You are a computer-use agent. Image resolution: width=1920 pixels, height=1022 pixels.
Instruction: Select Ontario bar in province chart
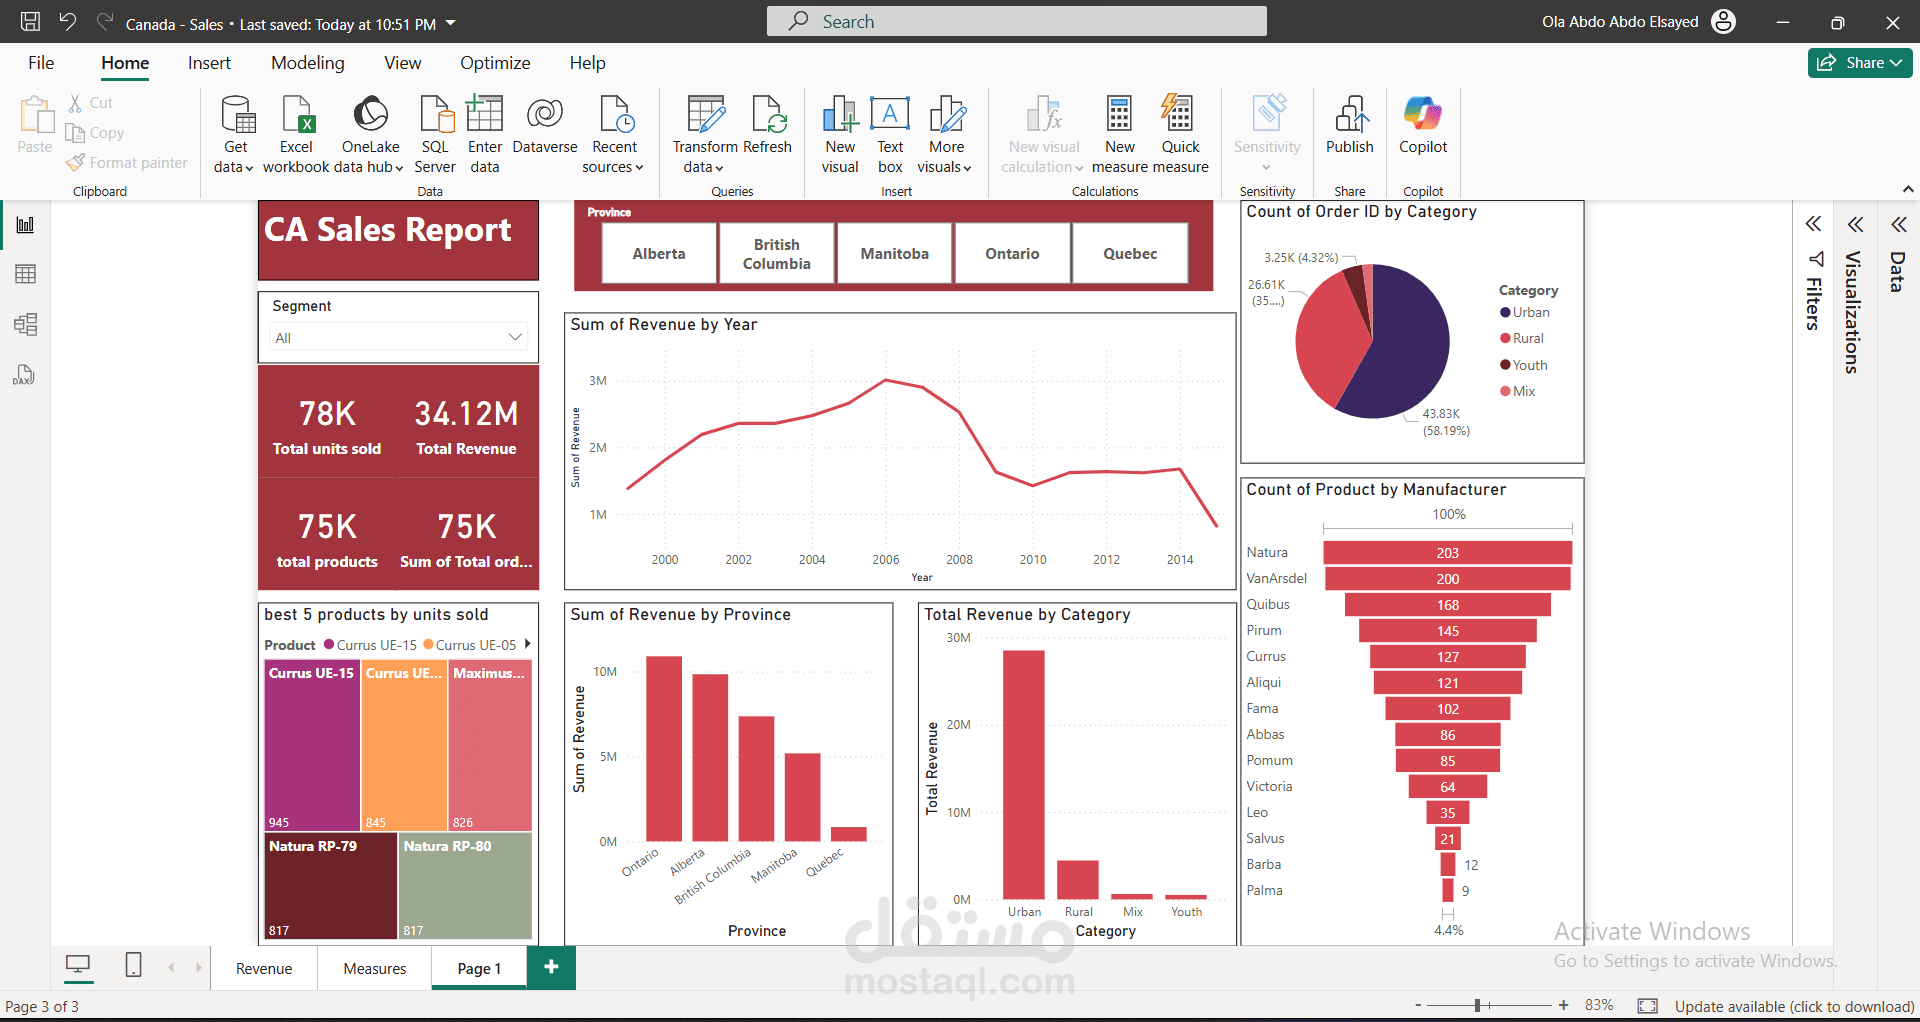click(664, 748)
